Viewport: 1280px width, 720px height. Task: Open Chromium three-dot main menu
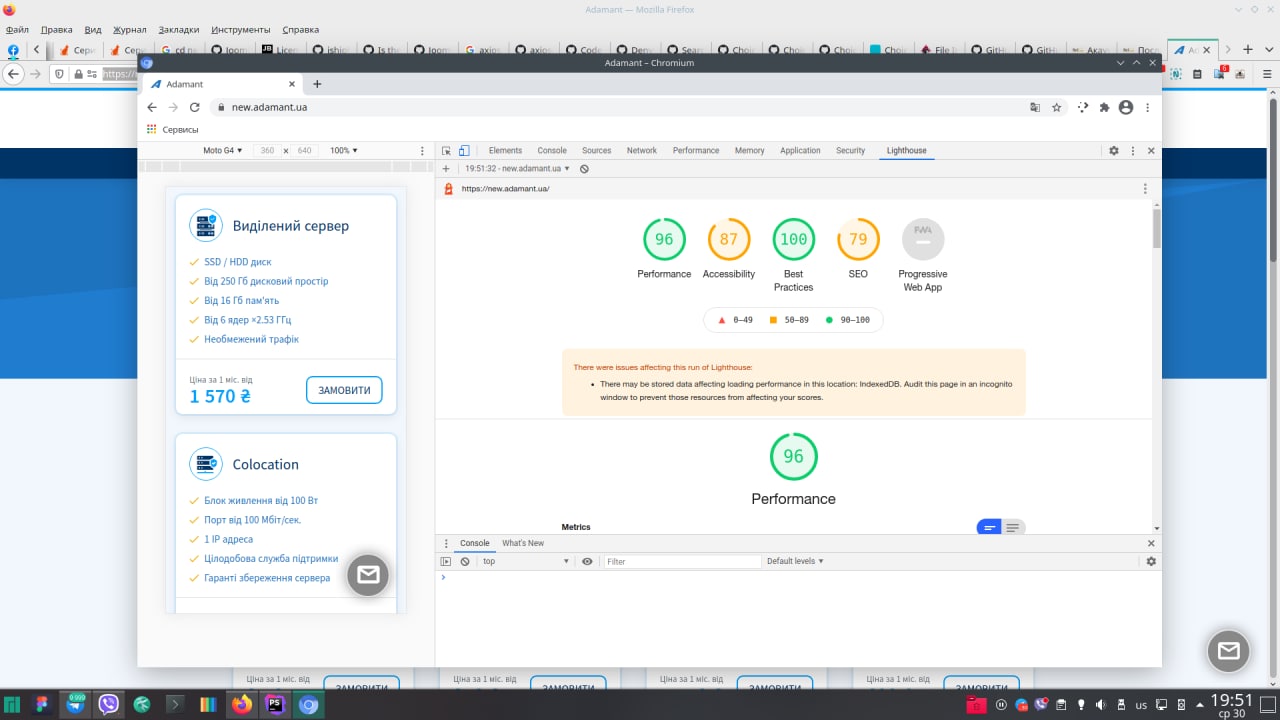tap(1147, 107)
